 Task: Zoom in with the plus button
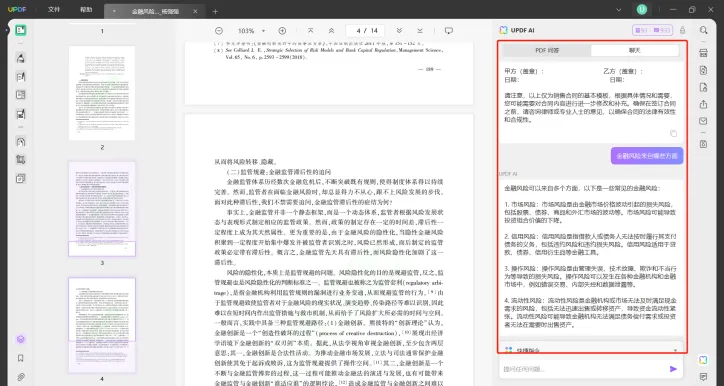tap(282, 30)
